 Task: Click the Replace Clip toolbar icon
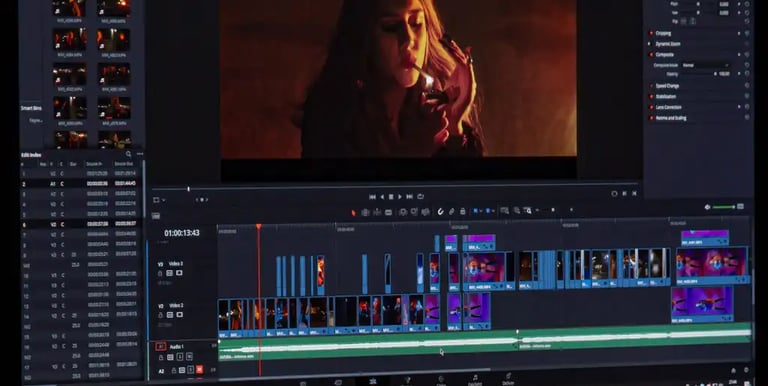(426, 212)
